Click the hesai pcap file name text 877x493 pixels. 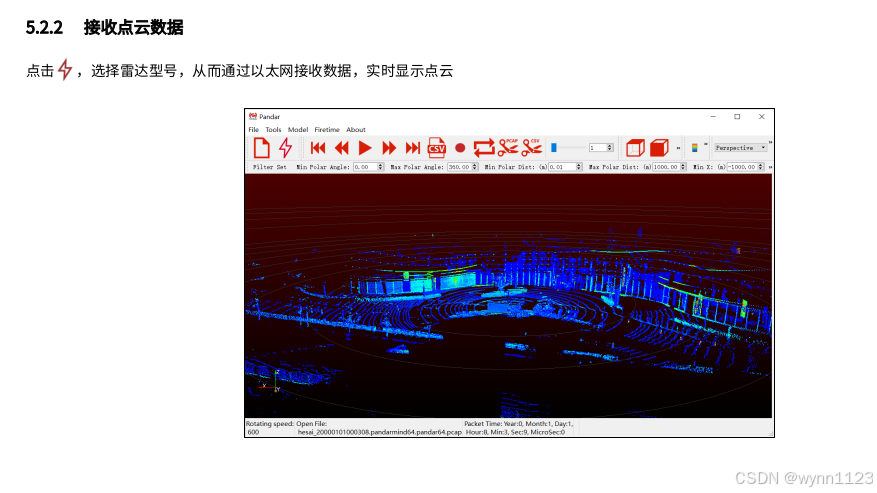pyautogui.click(x=380, y=432)
